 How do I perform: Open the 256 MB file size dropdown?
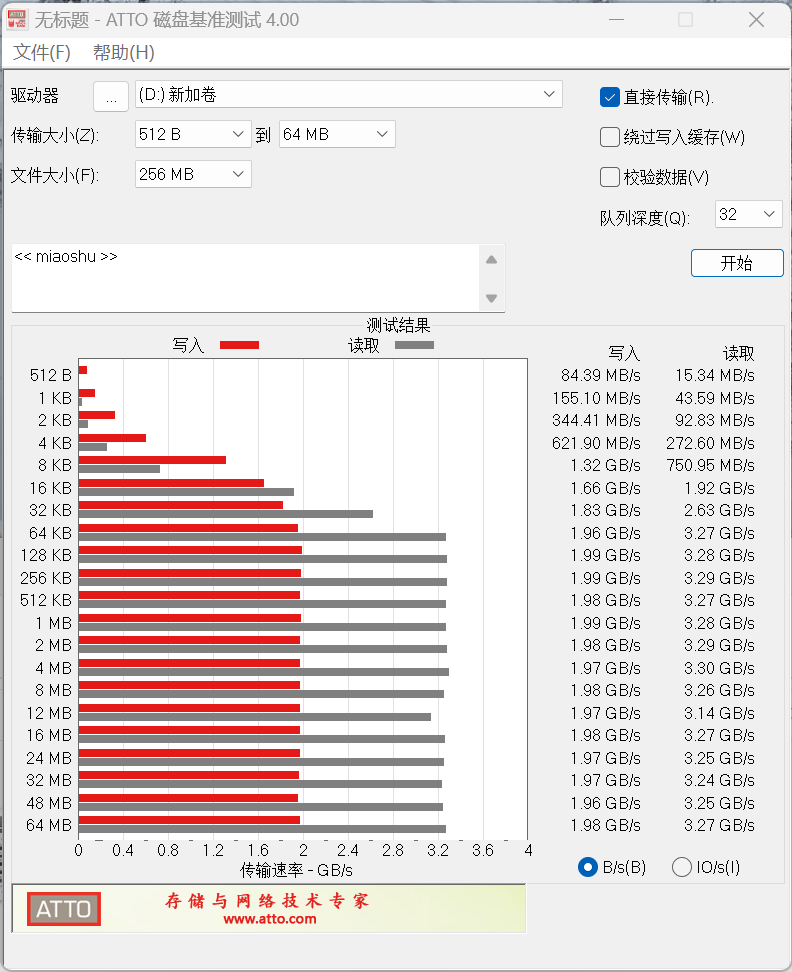pyautogui.click(x=239, y=174)
